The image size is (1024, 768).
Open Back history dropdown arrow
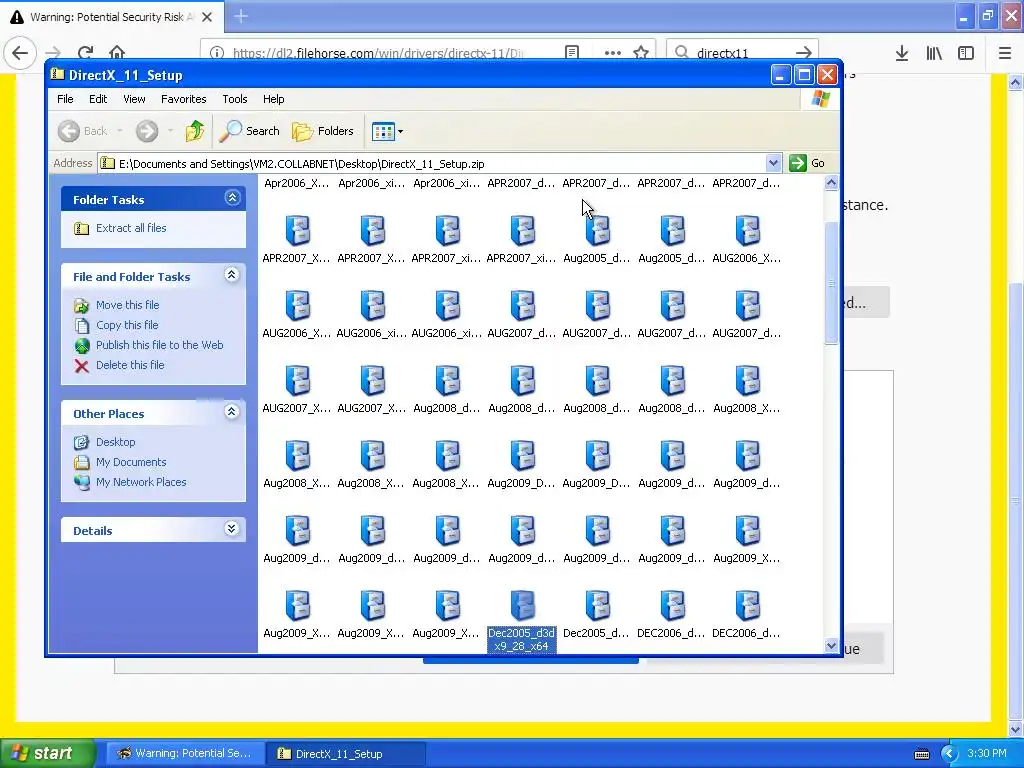(120, 131)
